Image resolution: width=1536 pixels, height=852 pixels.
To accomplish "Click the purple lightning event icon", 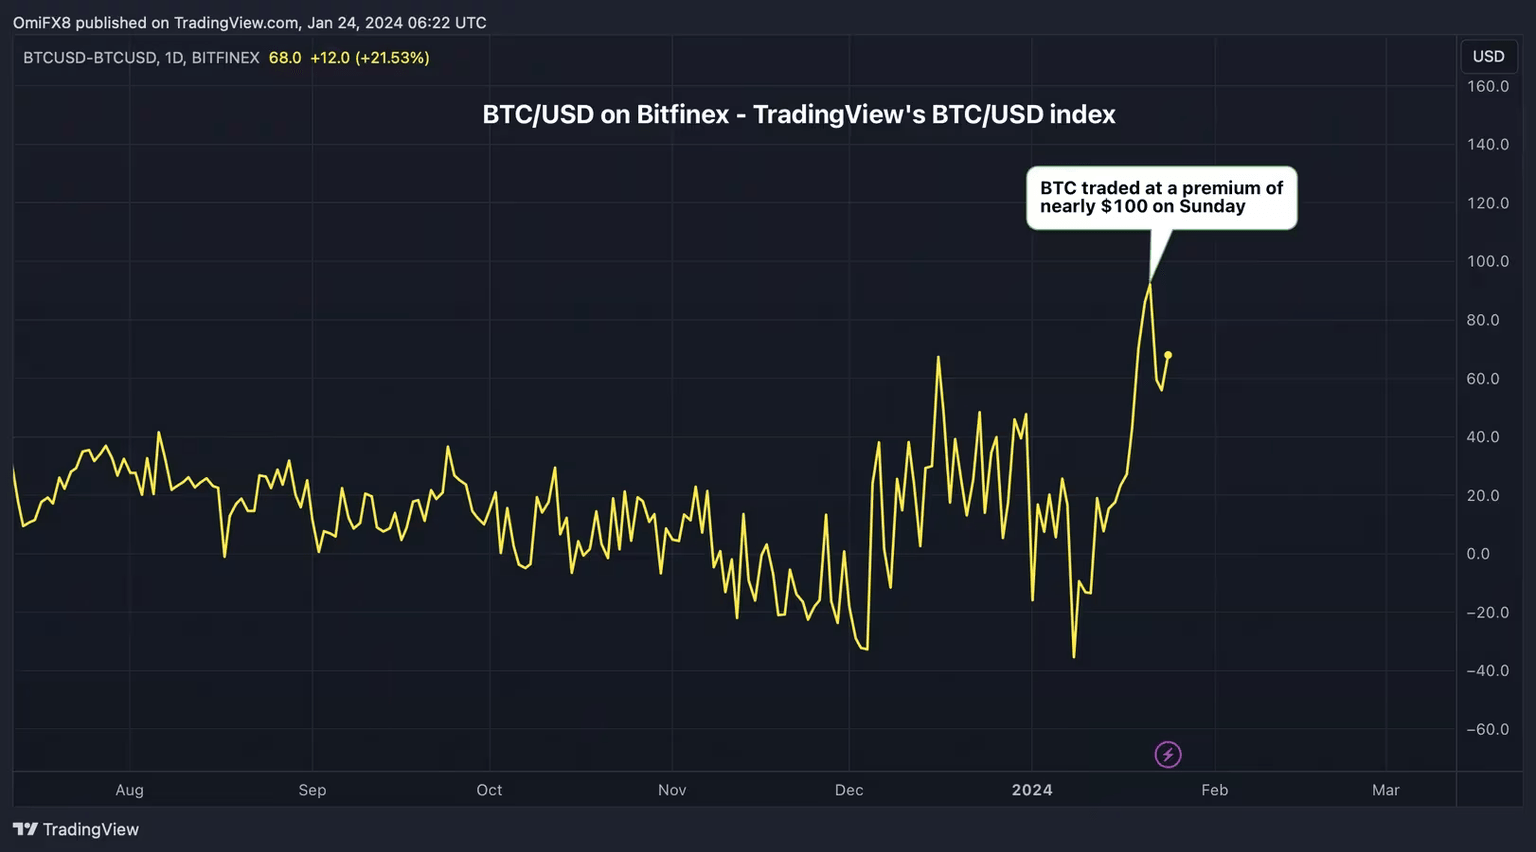I will (1168, 754).
